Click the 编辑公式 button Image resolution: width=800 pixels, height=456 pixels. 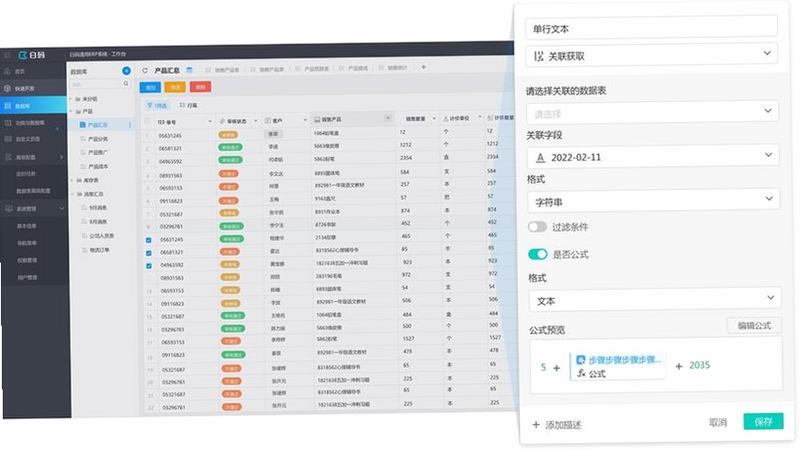[754, 325]
